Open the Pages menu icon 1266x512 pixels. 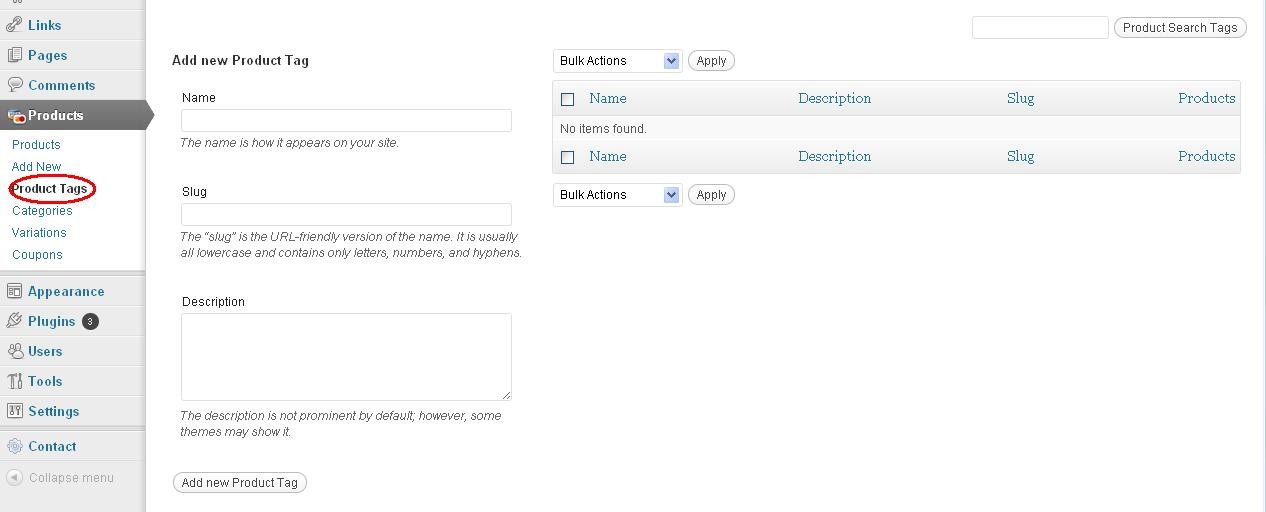[x=14, y=55]
